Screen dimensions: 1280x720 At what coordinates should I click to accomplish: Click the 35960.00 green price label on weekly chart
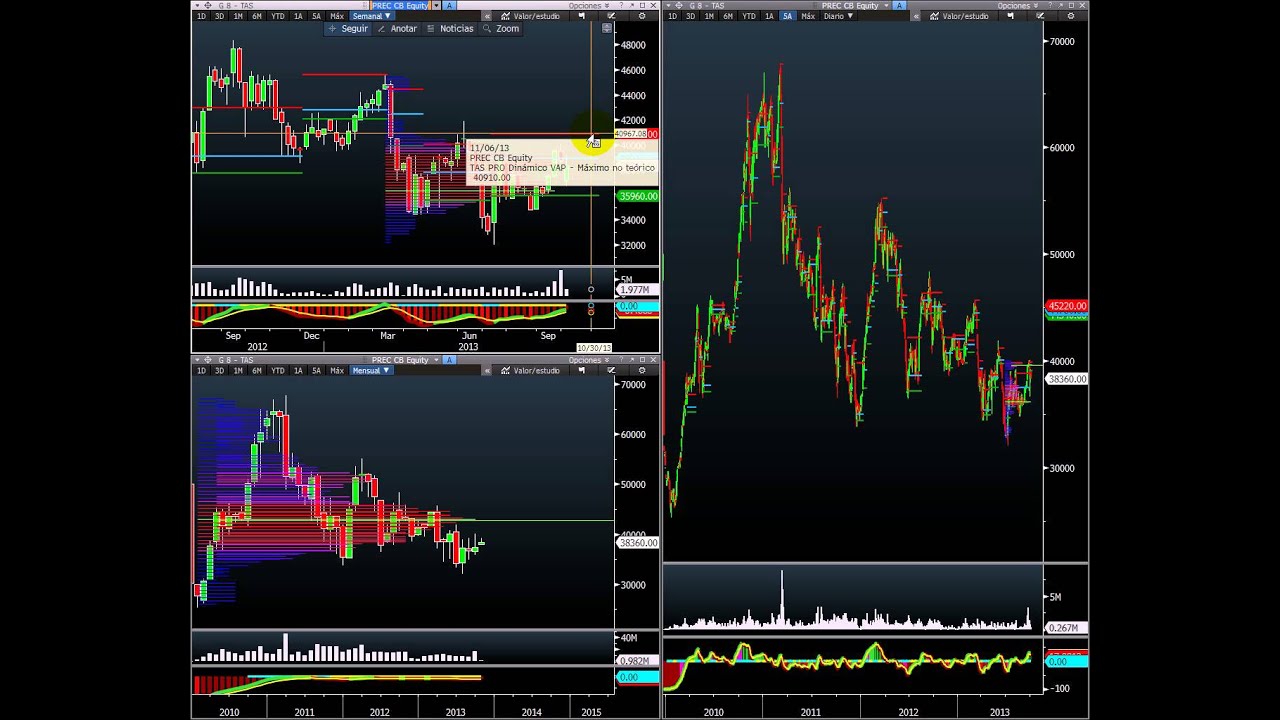(638, 196)
